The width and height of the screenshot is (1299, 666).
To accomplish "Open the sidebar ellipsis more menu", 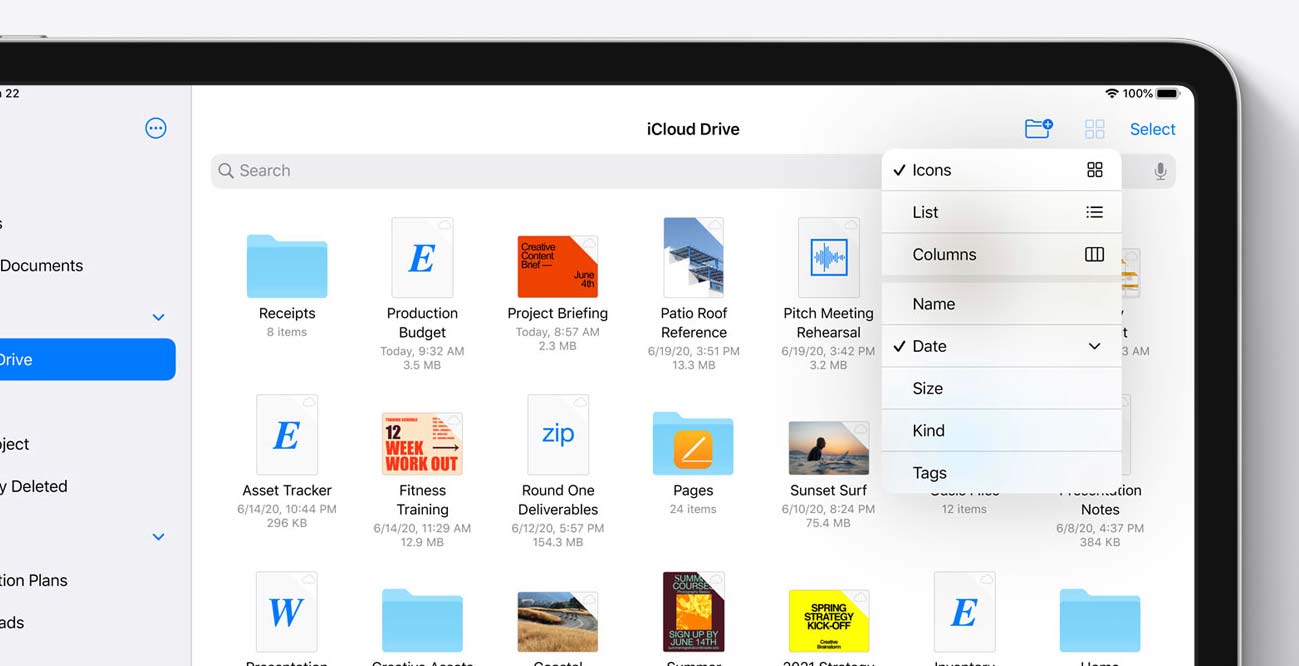I will point(156,128).
